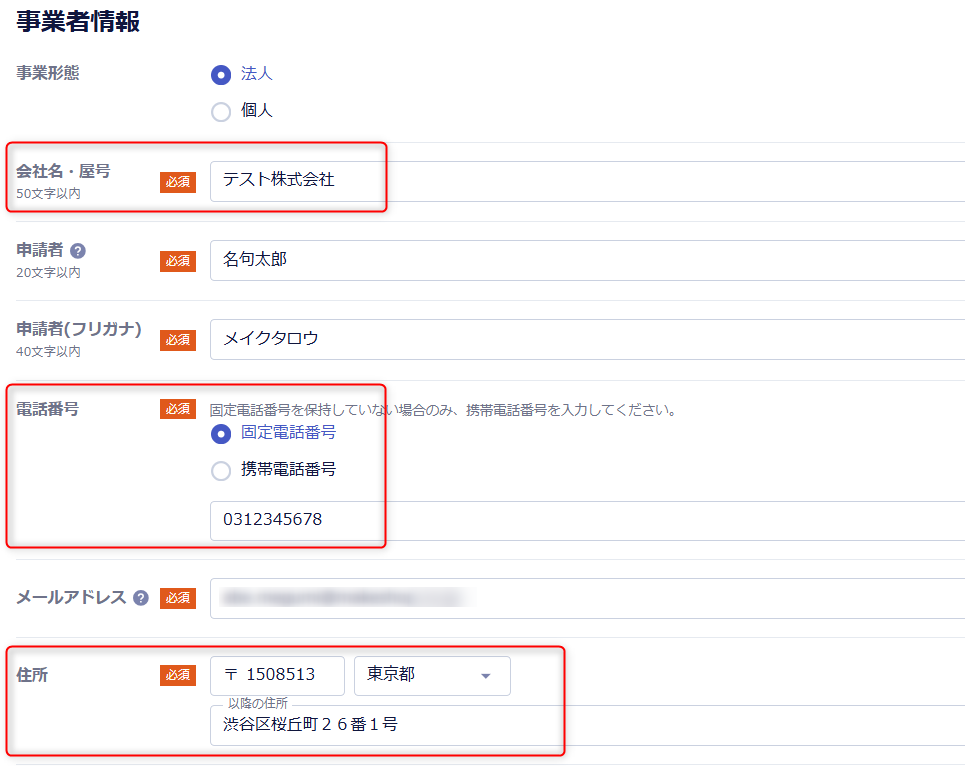
Task: Click the 必須 badge beside 会社名・屋号
Action: coord(178,182)
